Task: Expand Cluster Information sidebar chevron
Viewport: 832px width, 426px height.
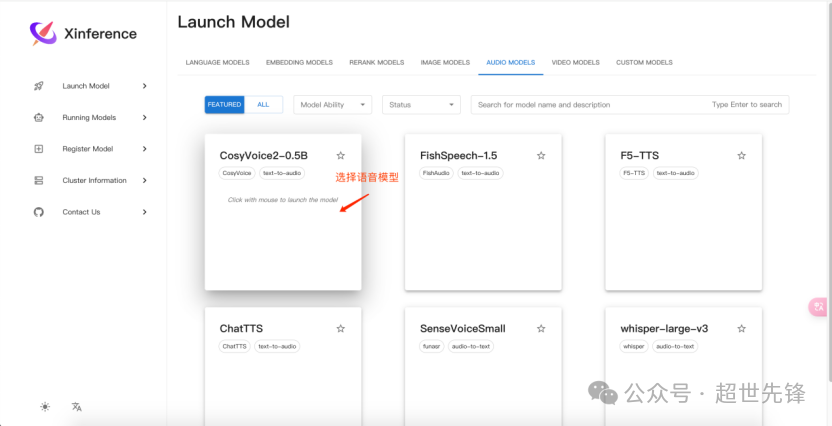Action: tap(144, 180)
